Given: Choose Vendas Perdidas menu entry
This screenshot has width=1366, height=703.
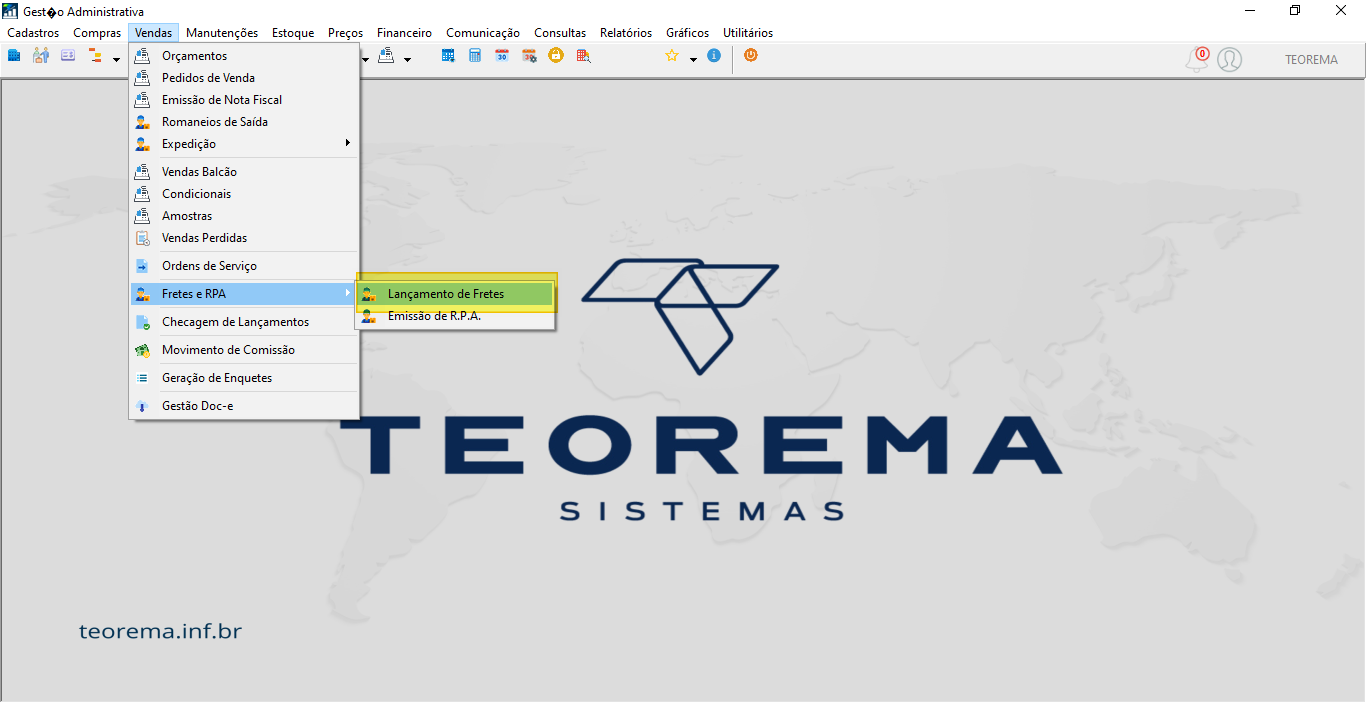Looking at the screenshot, I should (x=244, y=238).
